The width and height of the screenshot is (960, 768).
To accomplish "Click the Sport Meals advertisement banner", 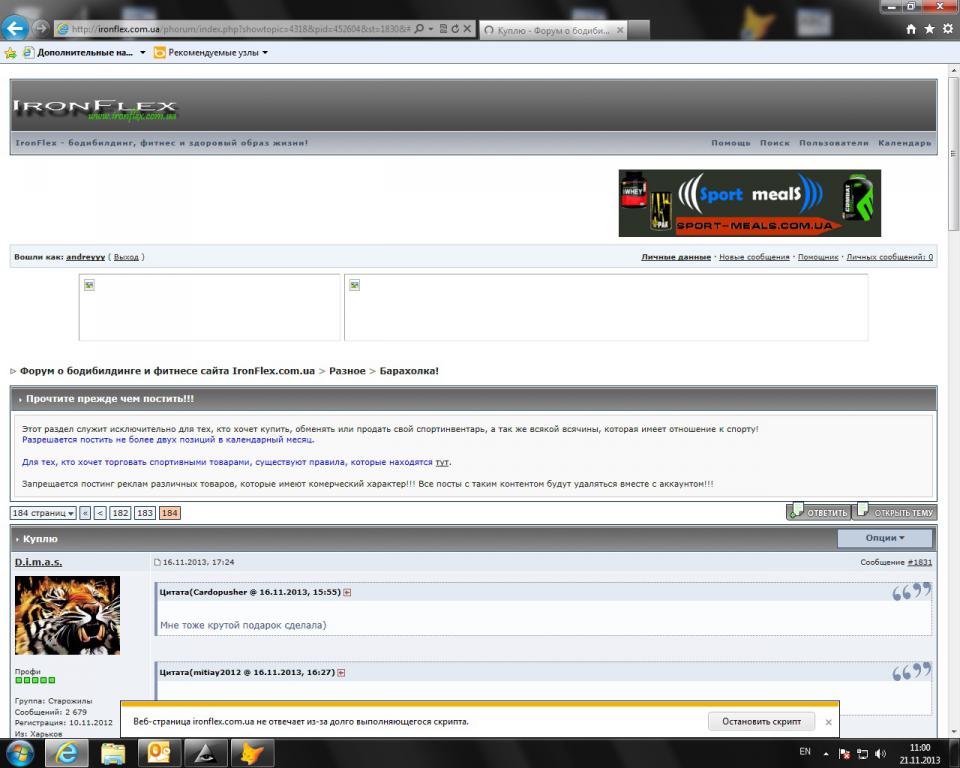I will [749, 203].
